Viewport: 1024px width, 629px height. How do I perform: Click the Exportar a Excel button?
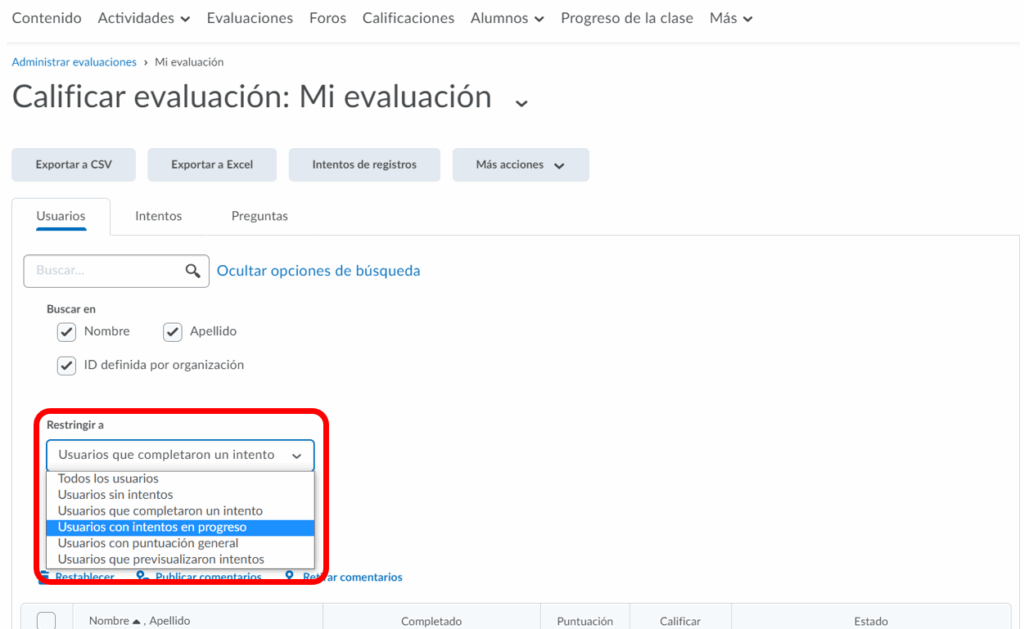pyautogui.click(x=212, y=165)
